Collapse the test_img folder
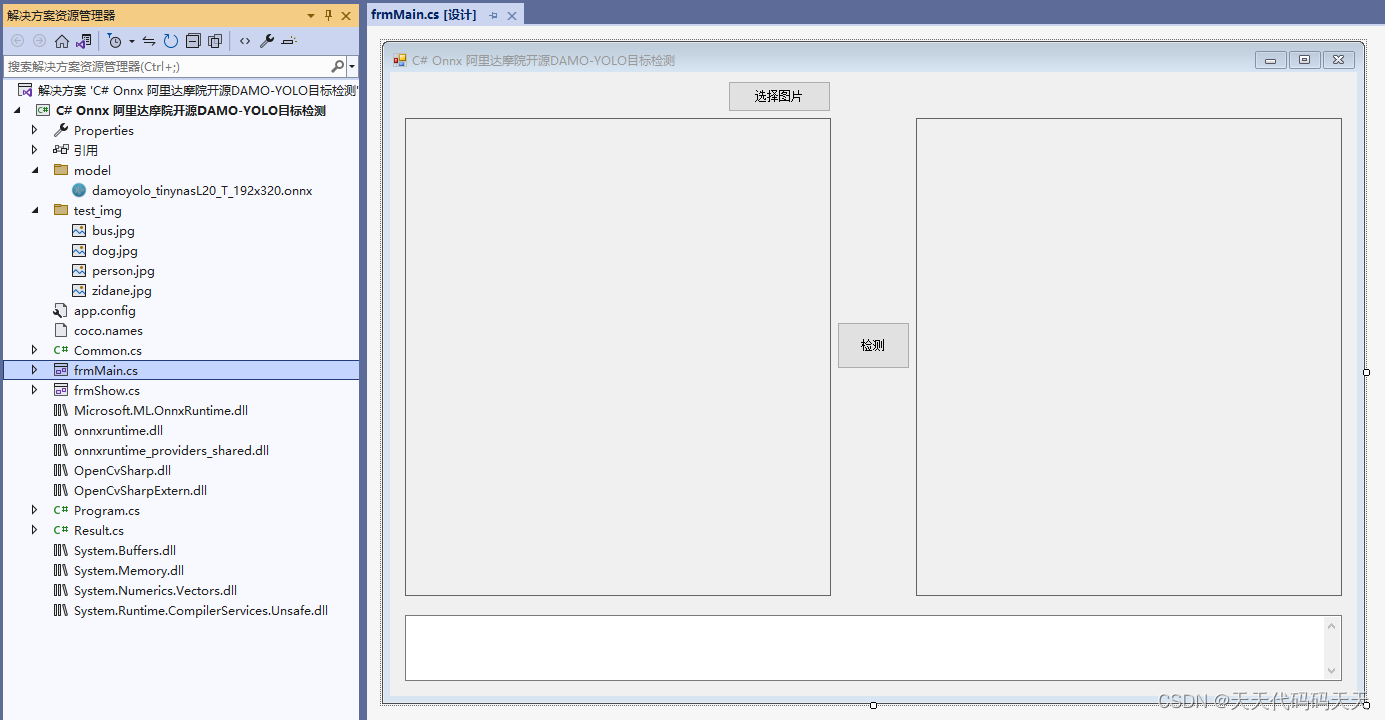Viewport: 1385px width, 720px height. pos(34,210)
